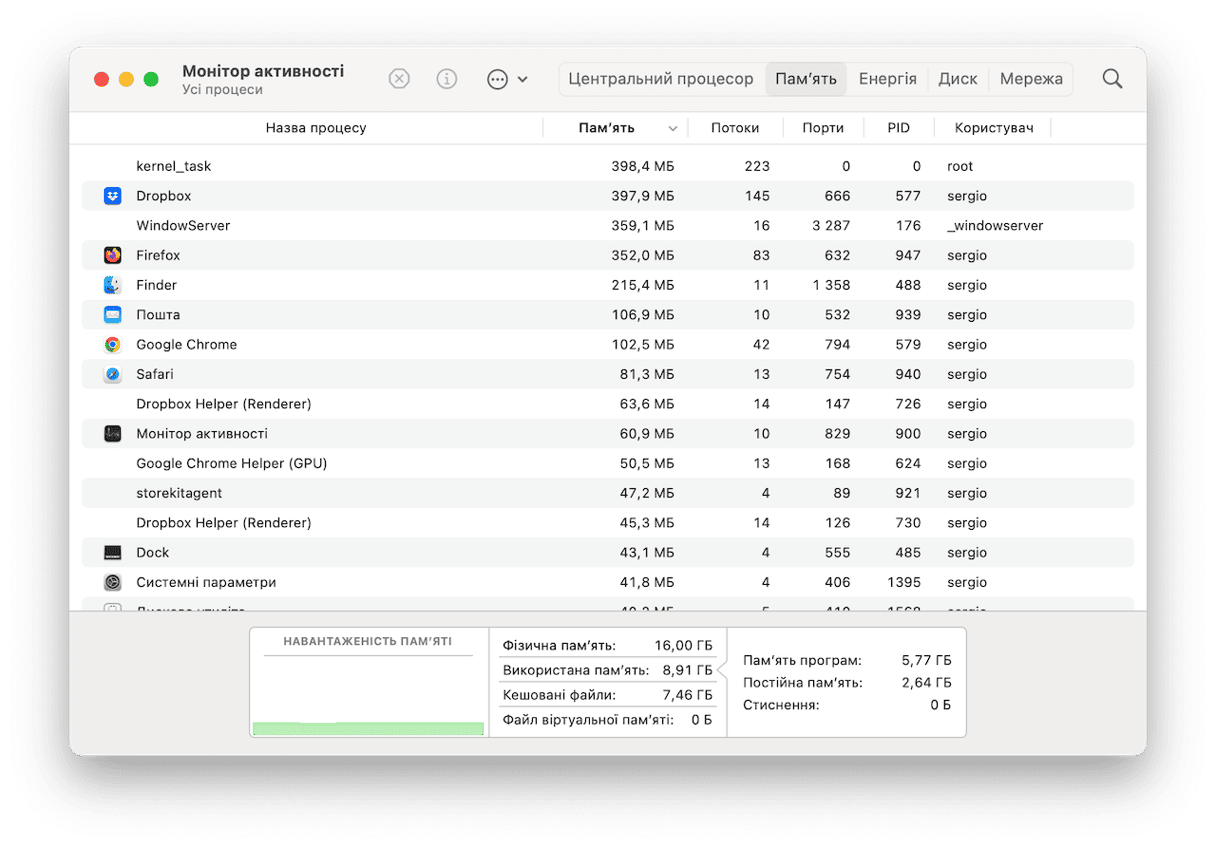Click Використана пам'ять 8,91 ГБ entry
The width and height of the screenshot is (1216, 847).
[x=607, y=670]
